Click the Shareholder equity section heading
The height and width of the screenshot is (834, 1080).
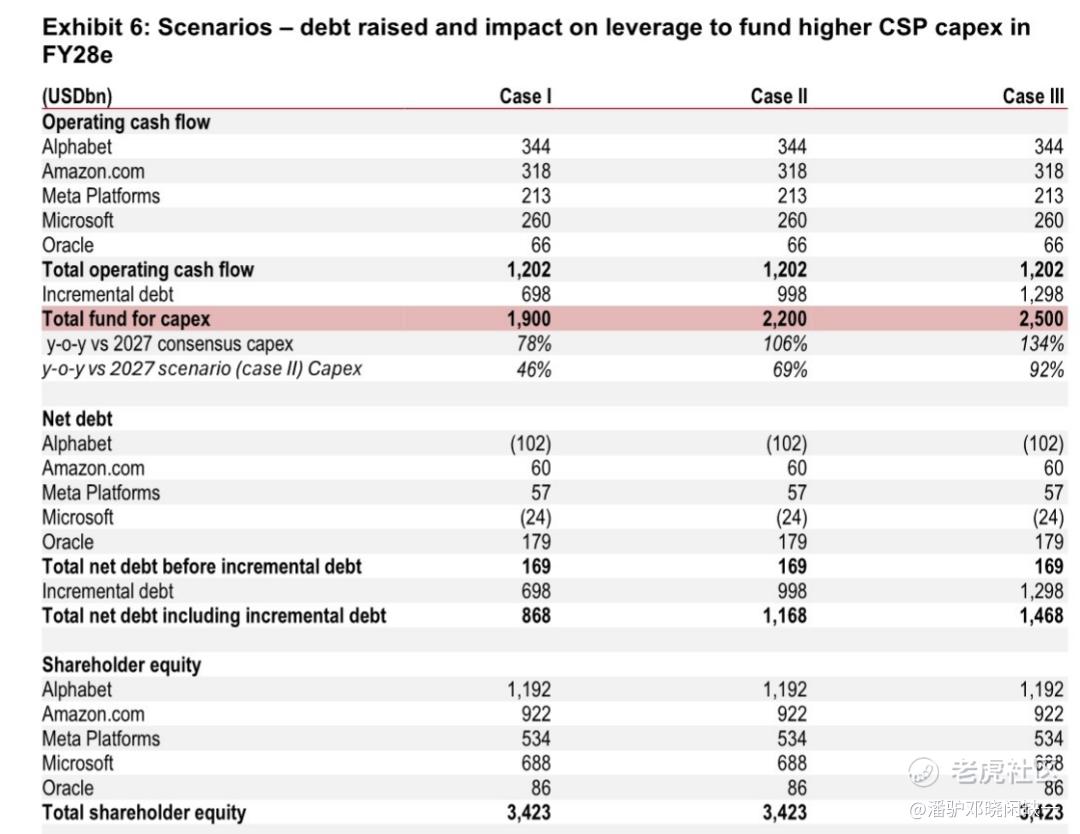[122, 665]
